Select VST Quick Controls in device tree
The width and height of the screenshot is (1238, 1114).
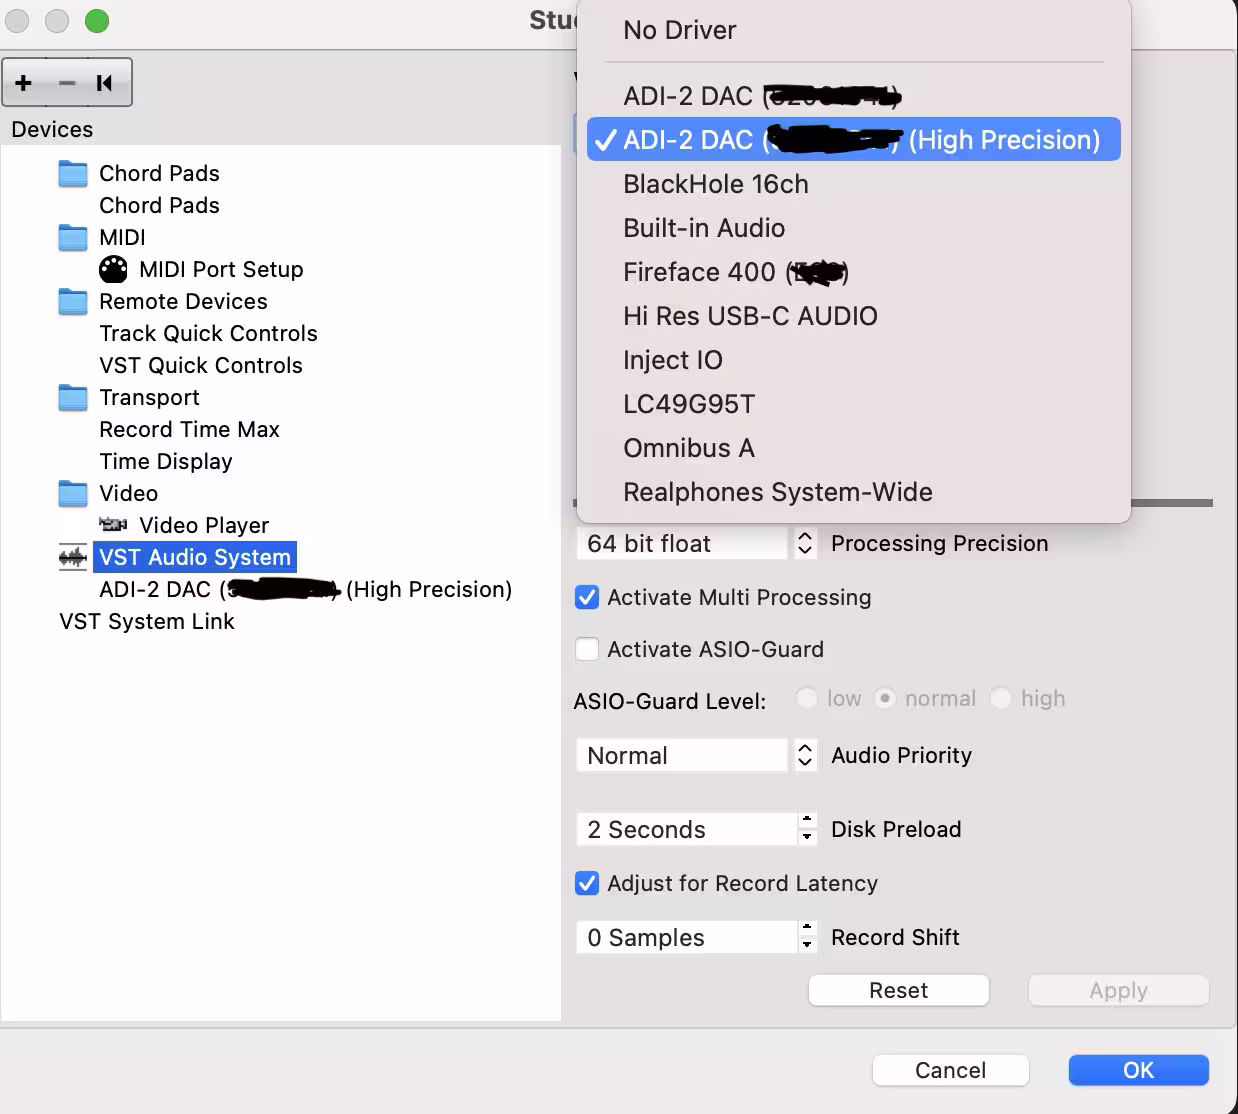coord(200,366)
